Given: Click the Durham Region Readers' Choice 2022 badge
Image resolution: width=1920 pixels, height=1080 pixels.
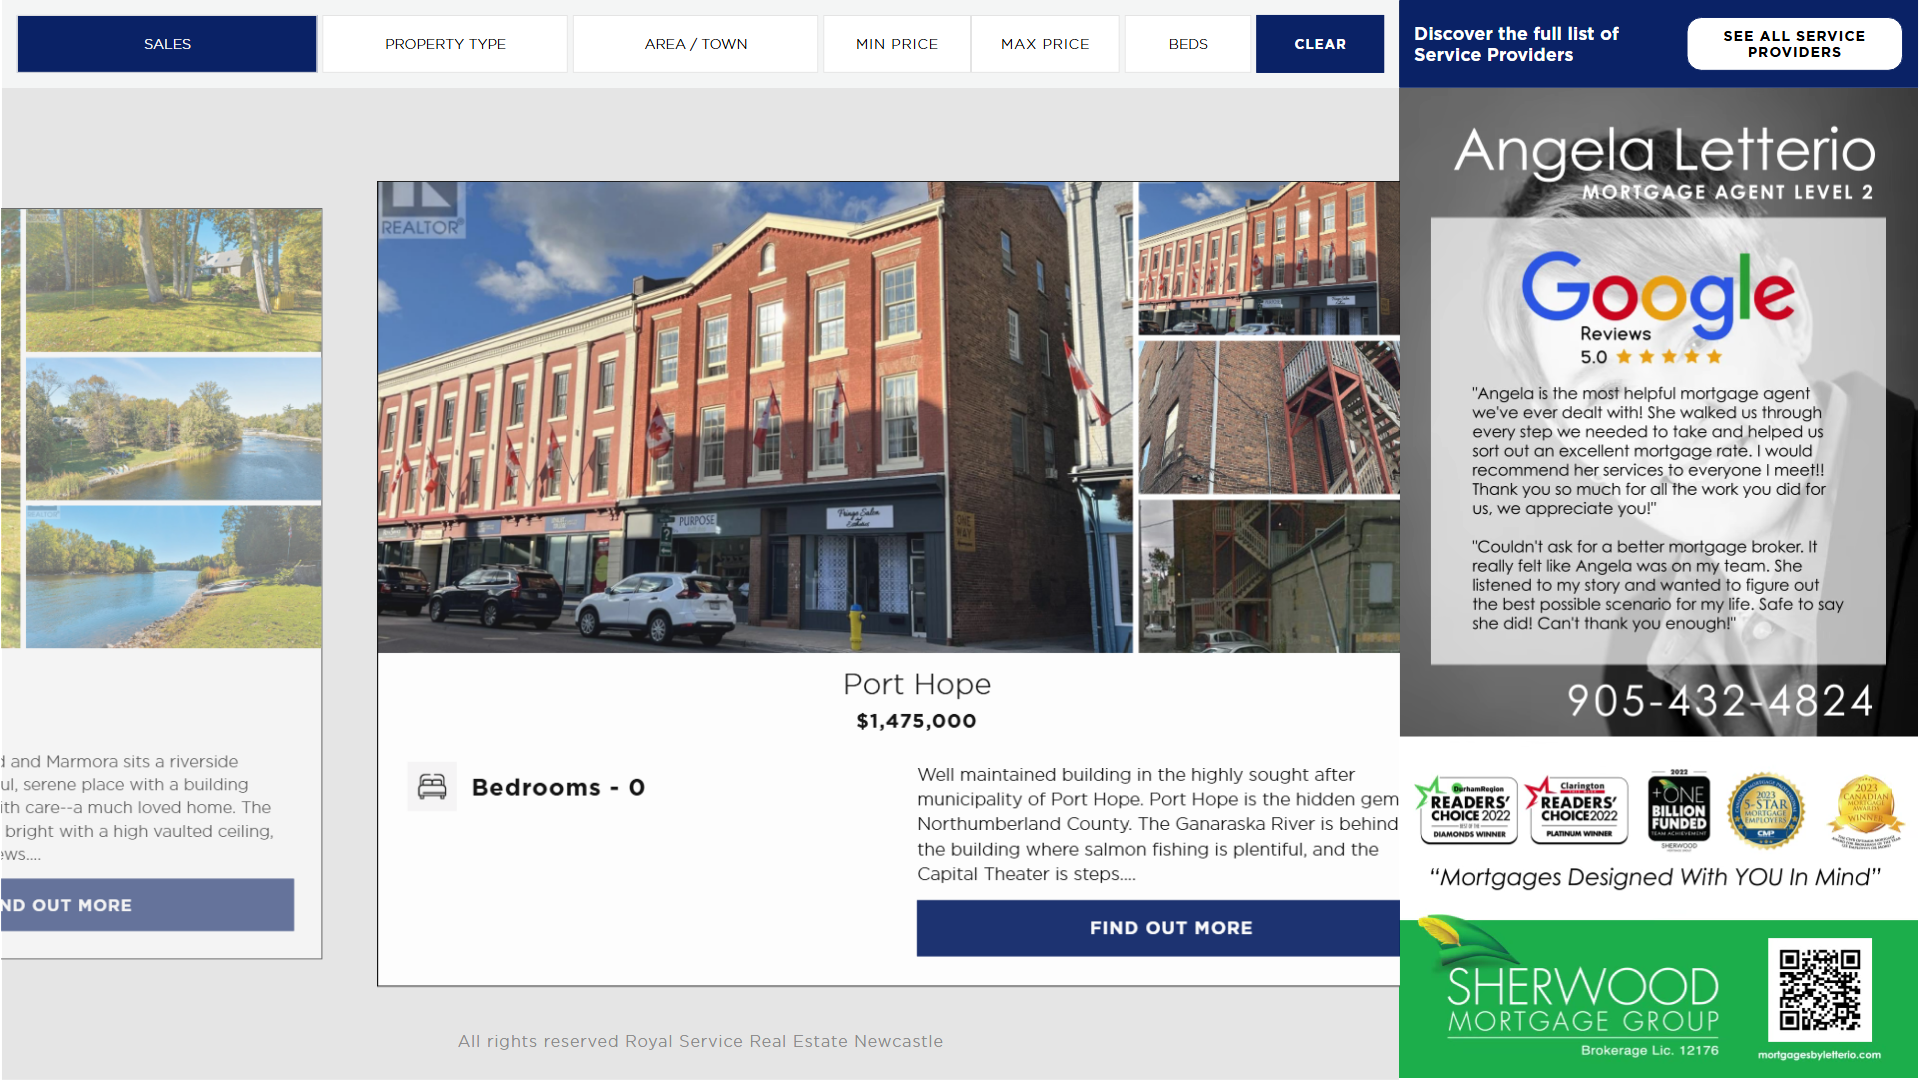Looking at the screenshot, I should tap(1469, 810).
